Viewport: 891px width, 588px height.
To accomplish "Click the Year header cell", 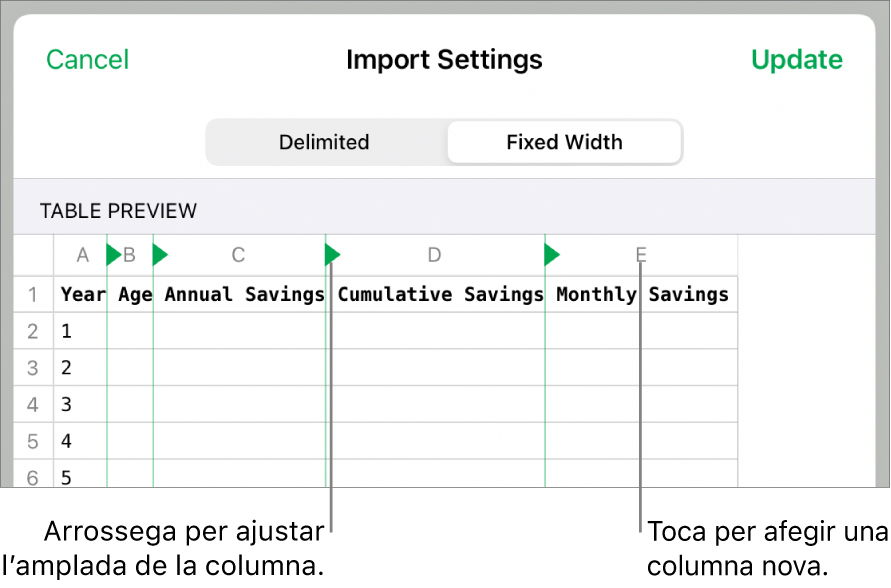I will tap(82, 295).
